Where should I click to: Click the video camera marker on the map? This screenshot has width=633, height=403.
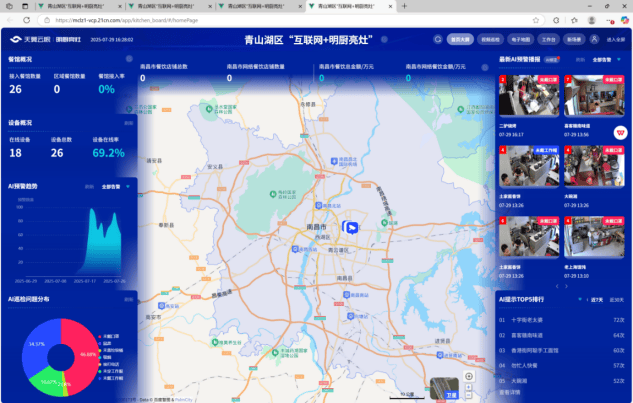tap(351, 227)
